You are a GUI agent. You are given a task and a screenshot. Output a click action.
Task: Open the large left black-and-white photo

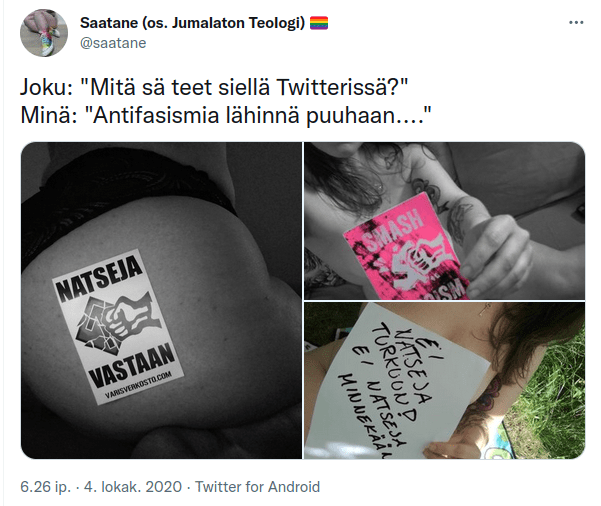(161, 300)
